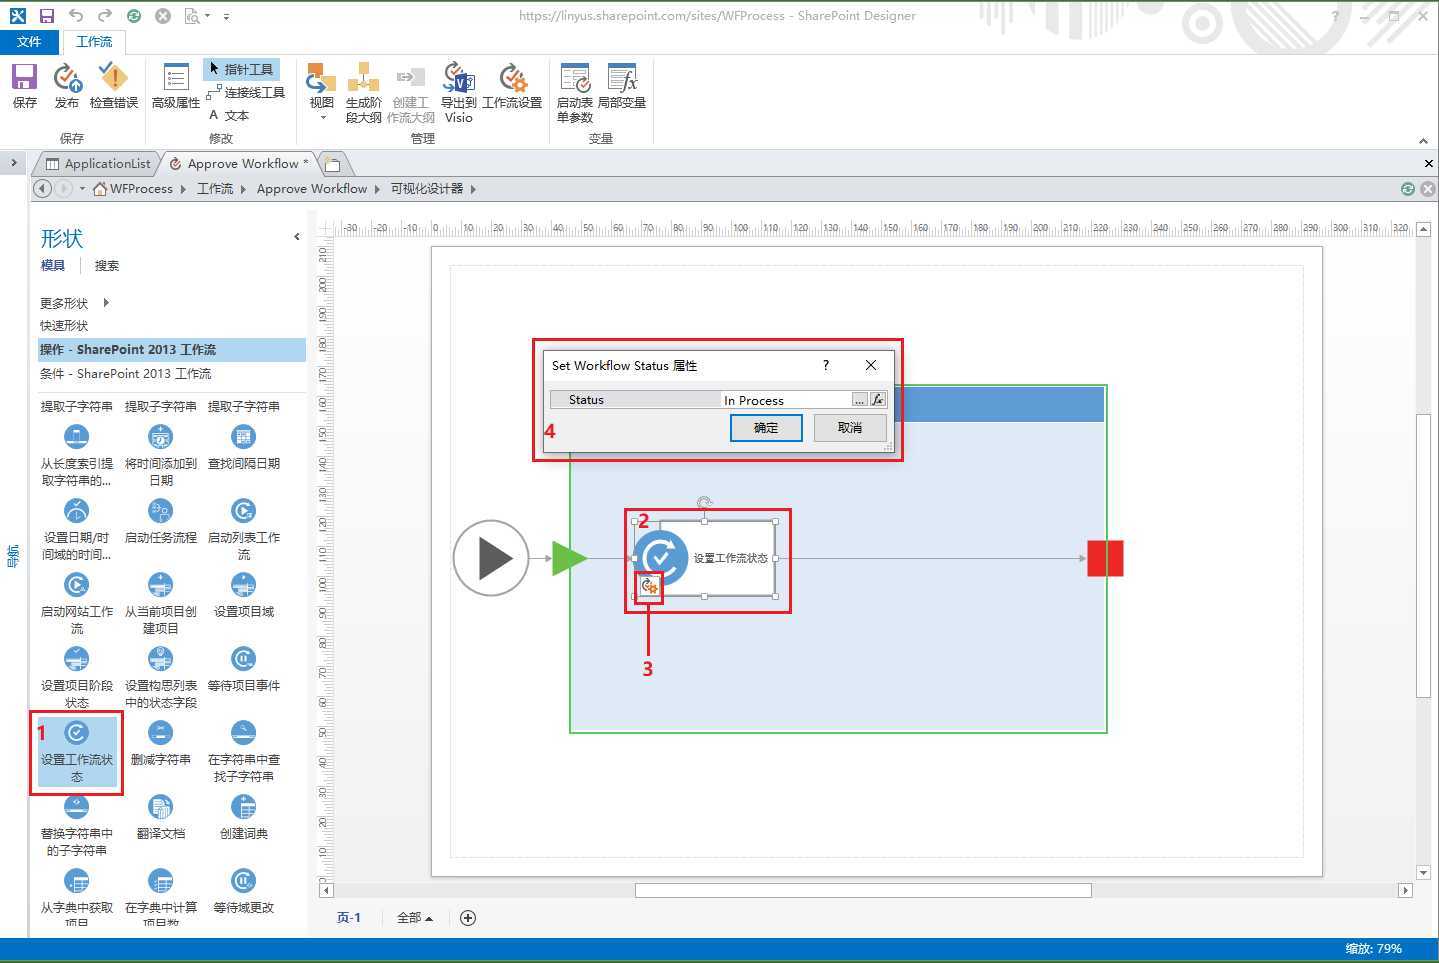Select 操作 - SharePoint 2013 工作流 stencil
1439x963 pixels.
(171, 349)
